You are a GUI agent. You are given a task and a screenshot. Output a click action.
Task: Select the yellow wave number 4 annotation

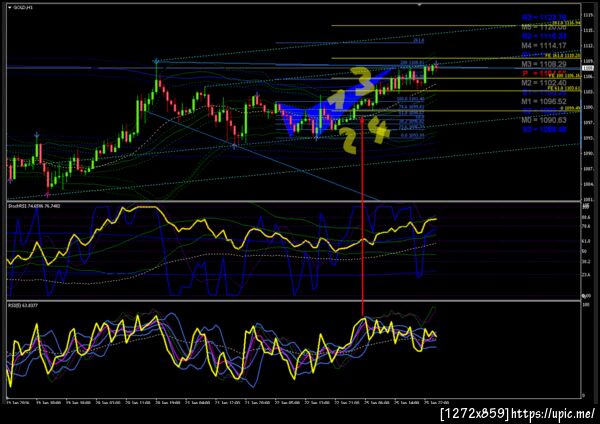[x=379, y=129]
